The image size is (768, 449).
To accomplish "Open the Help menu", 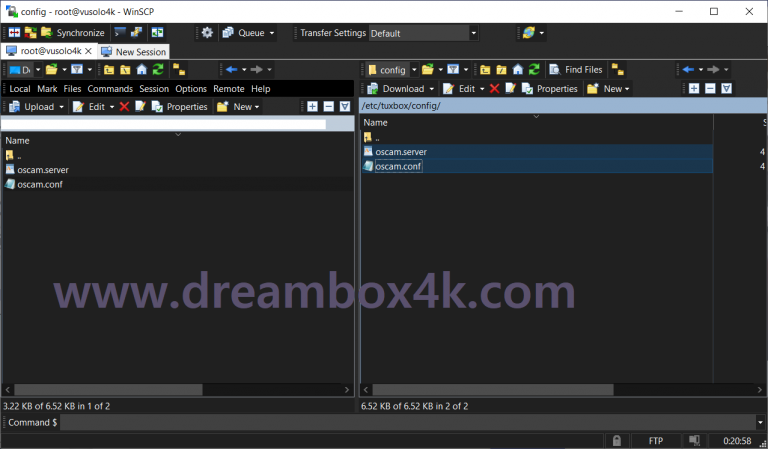I will pyautogui.click(x=261, y=89).
